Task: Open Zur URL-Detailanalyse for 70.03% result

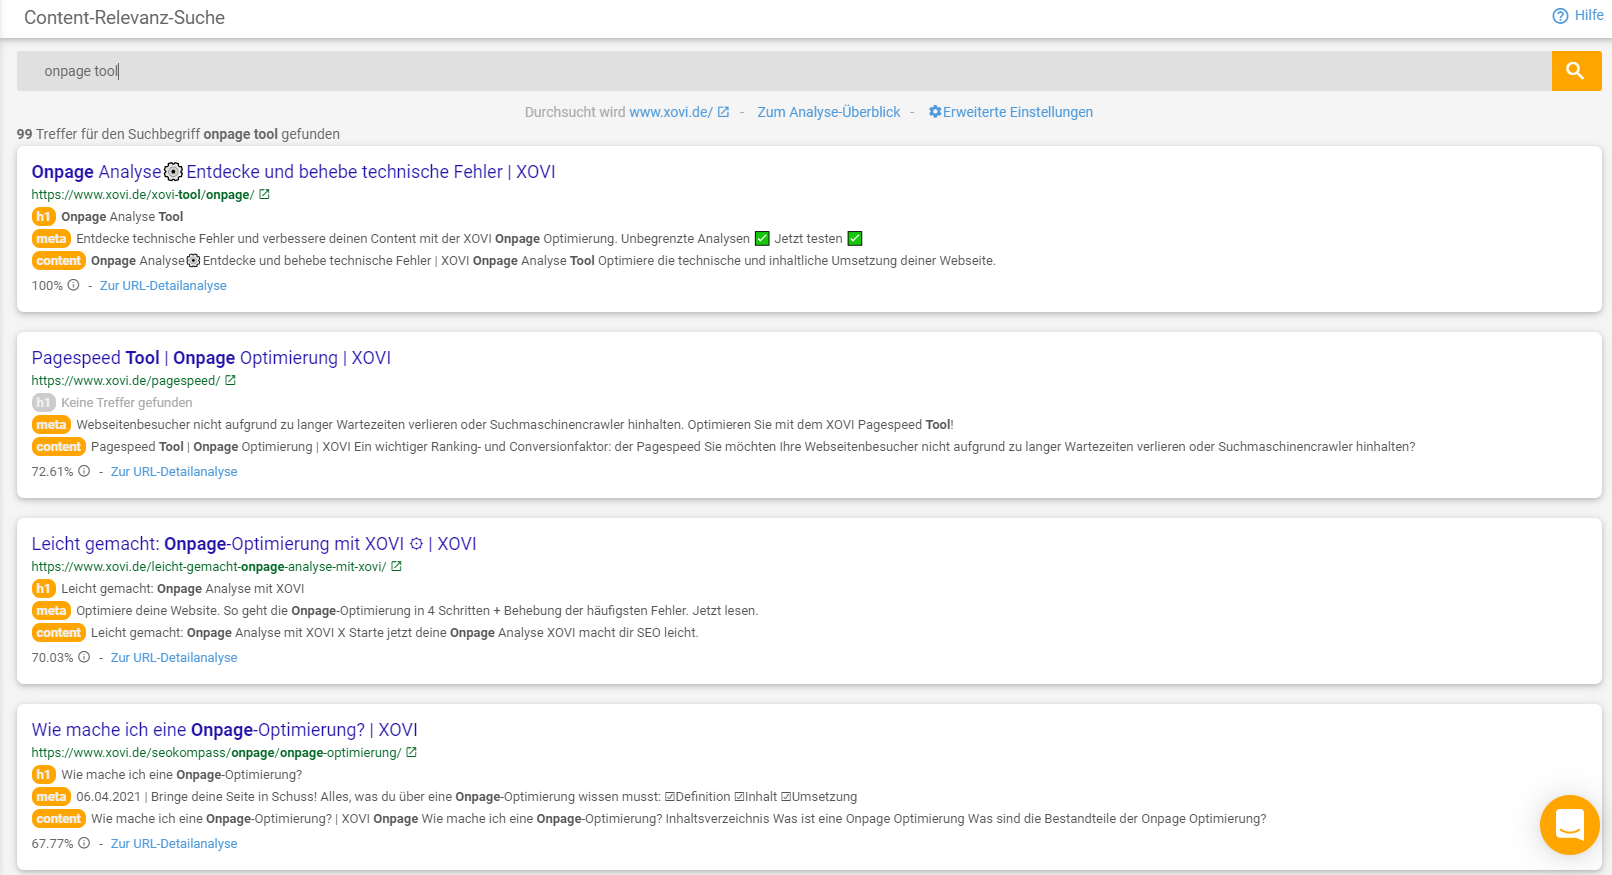Action: point(174,657)
